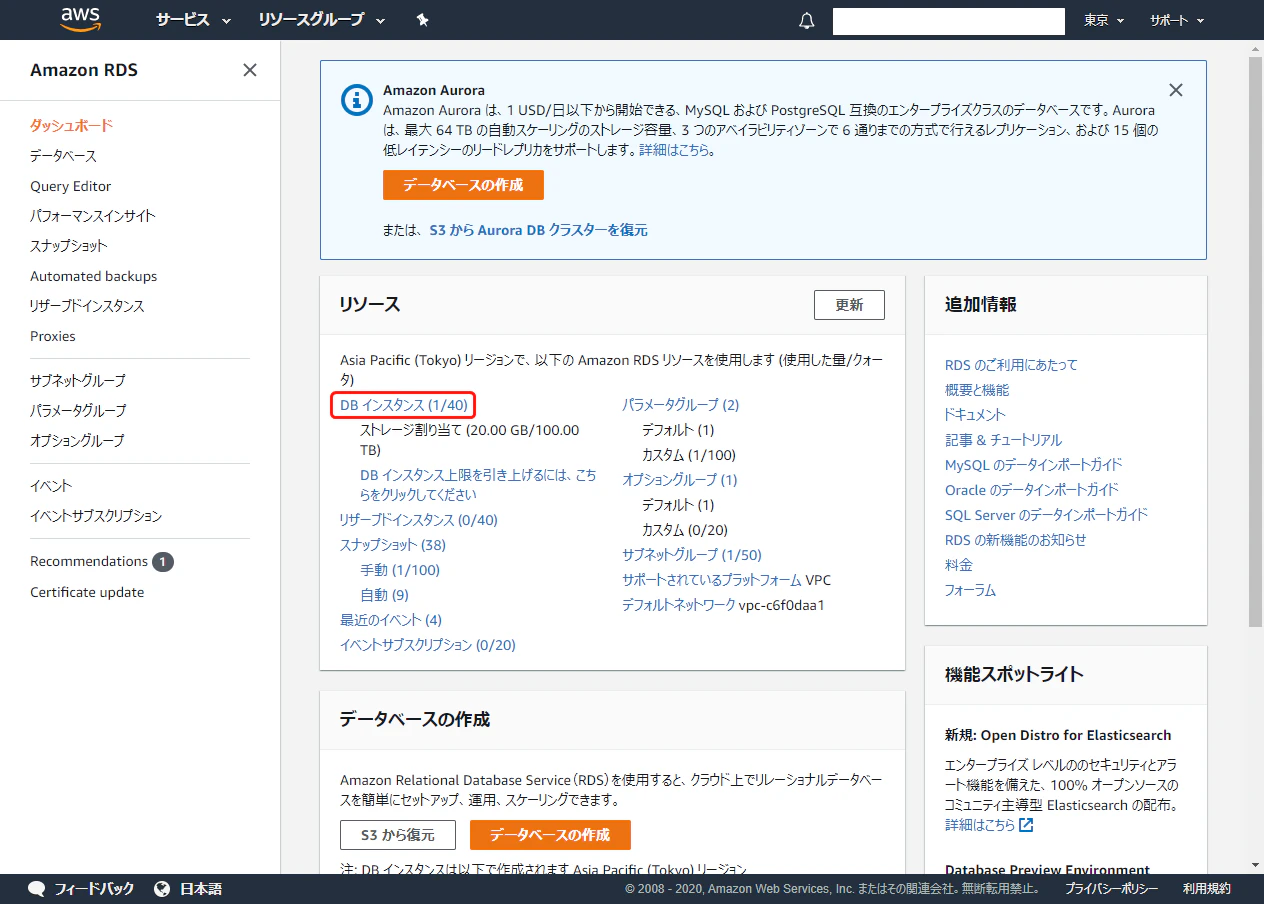The width and height of the screenshot is (1264, 904).
Task: Open Oracle のデータインポートガイド link
Action: coord(1032,490)
